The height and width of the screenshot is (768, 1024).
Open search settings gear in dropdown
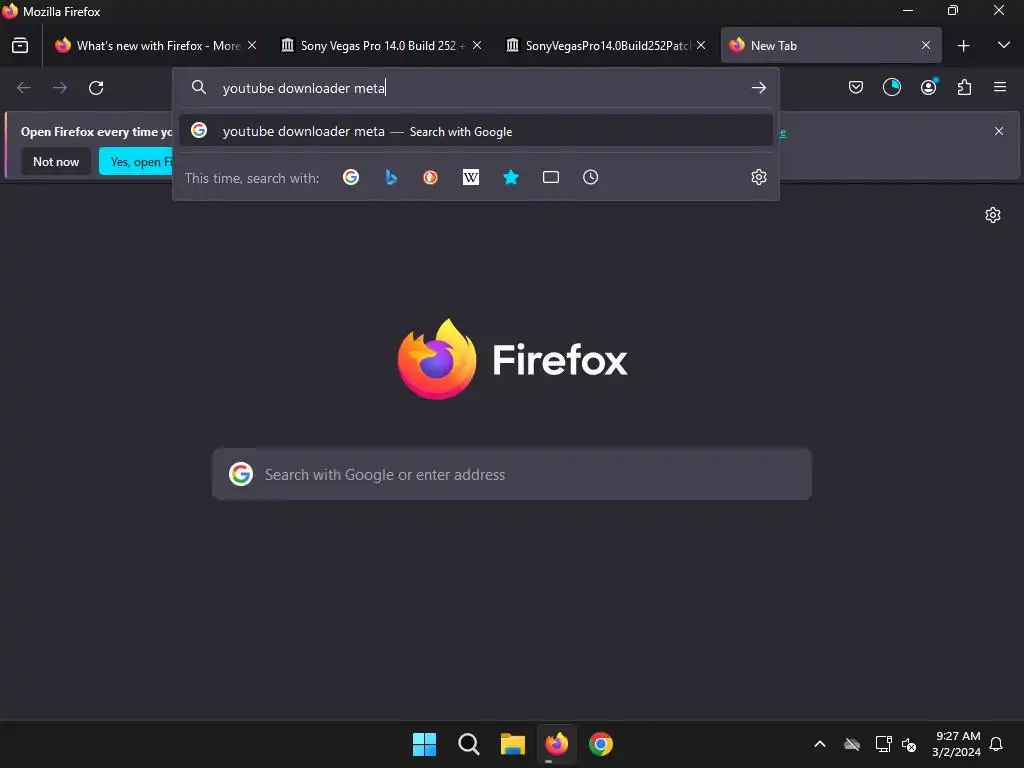pyautogui.click(x=758, y=177)
